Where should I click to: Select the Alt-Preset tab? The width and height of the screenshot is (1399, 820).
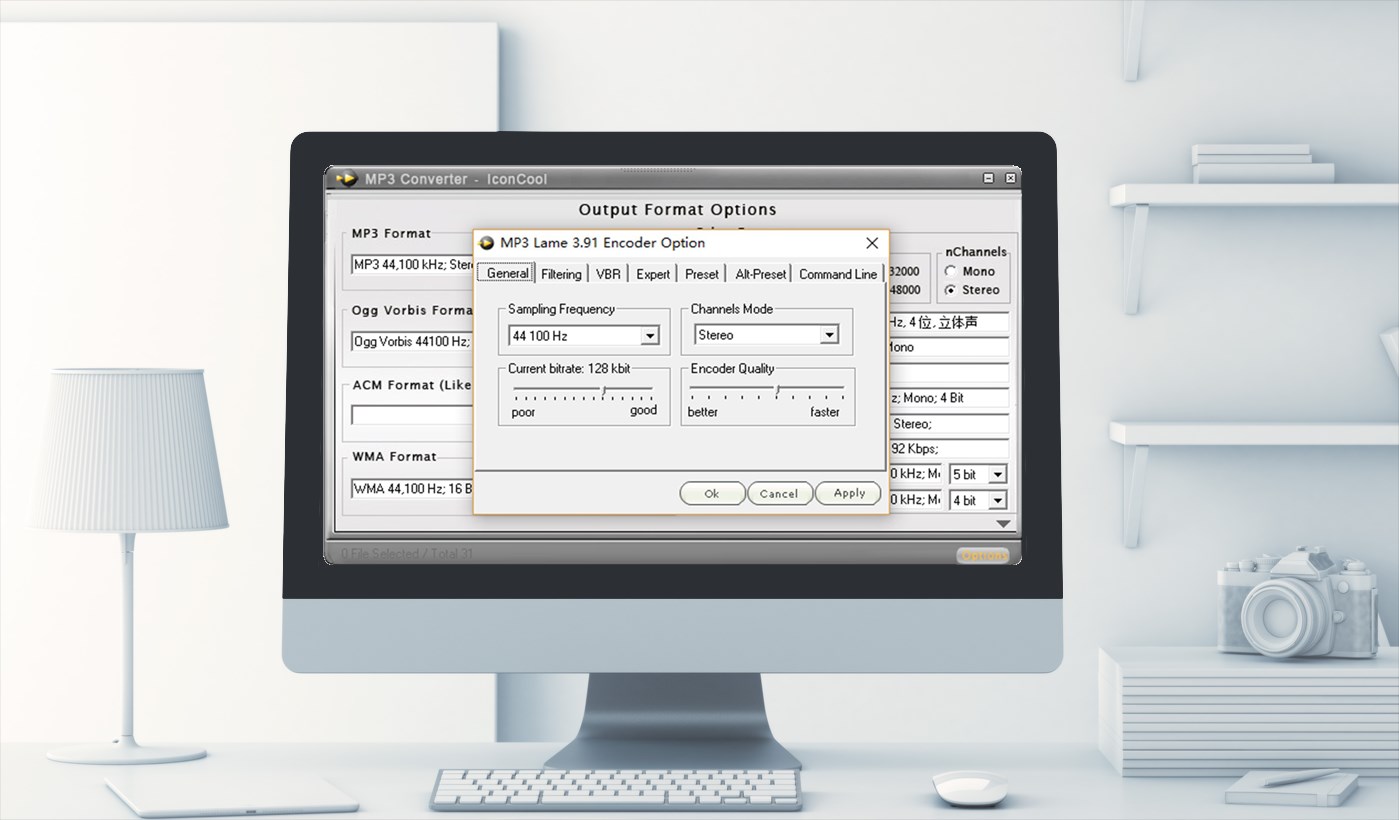pyautogui.click(x=760, y=274)
